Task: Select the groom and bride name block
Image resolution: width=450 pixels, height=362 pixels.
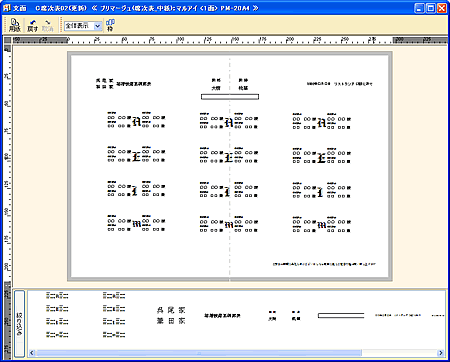Action: tap(230, 84)
